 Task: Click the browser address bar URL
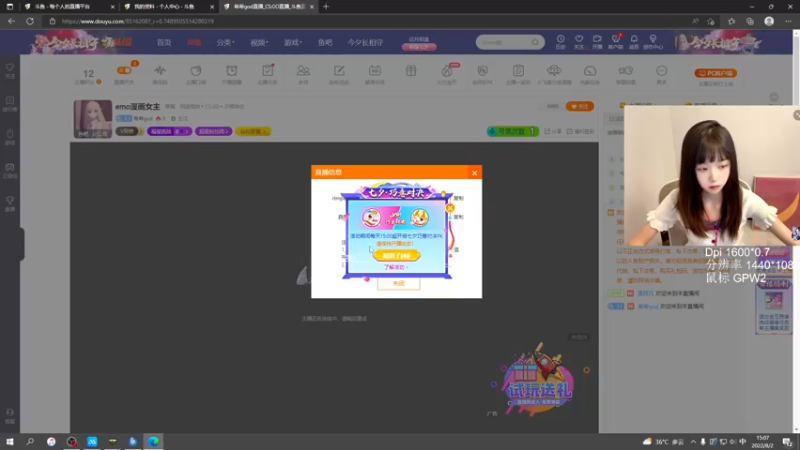point(138,21)
